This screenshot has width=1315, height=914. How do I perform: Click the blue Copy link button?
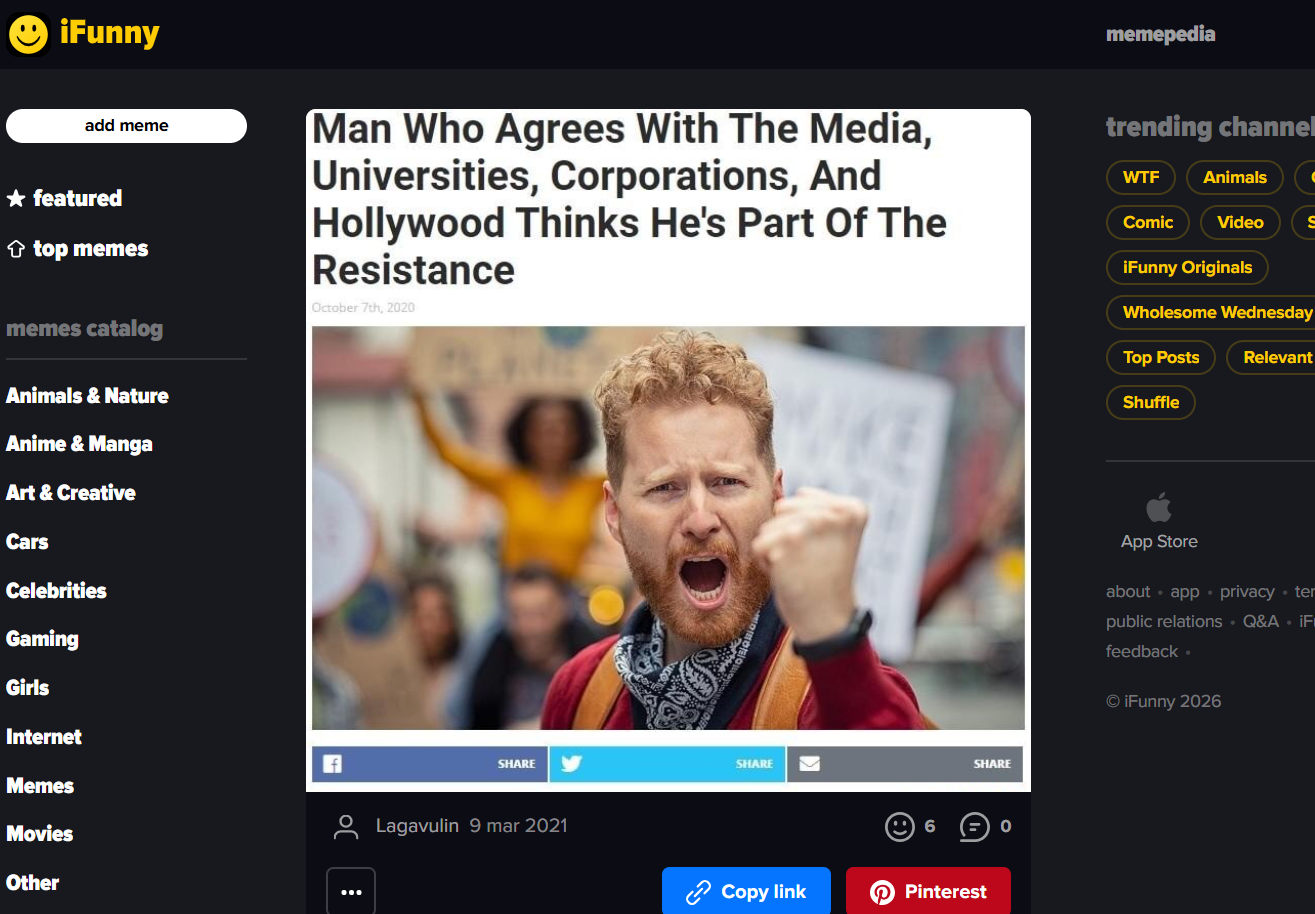coord(746,891)
